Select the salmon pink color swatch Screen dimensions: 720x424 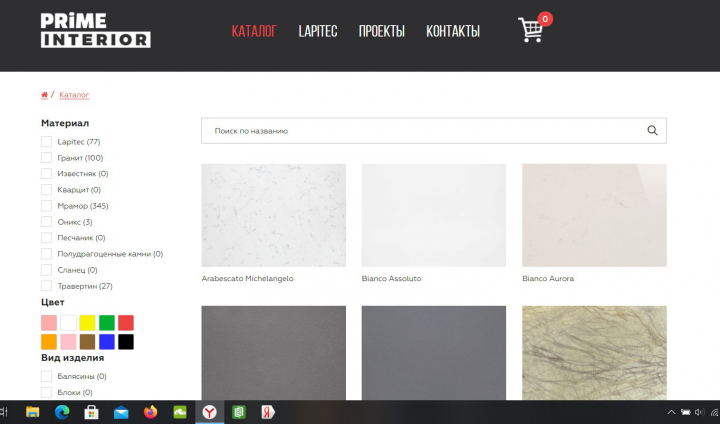click(x=49, y=322)
